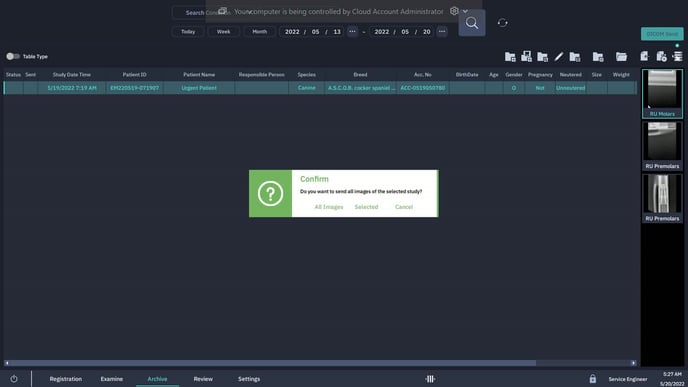
Task: Click the start date day 13 field
Action: [337, 32]
